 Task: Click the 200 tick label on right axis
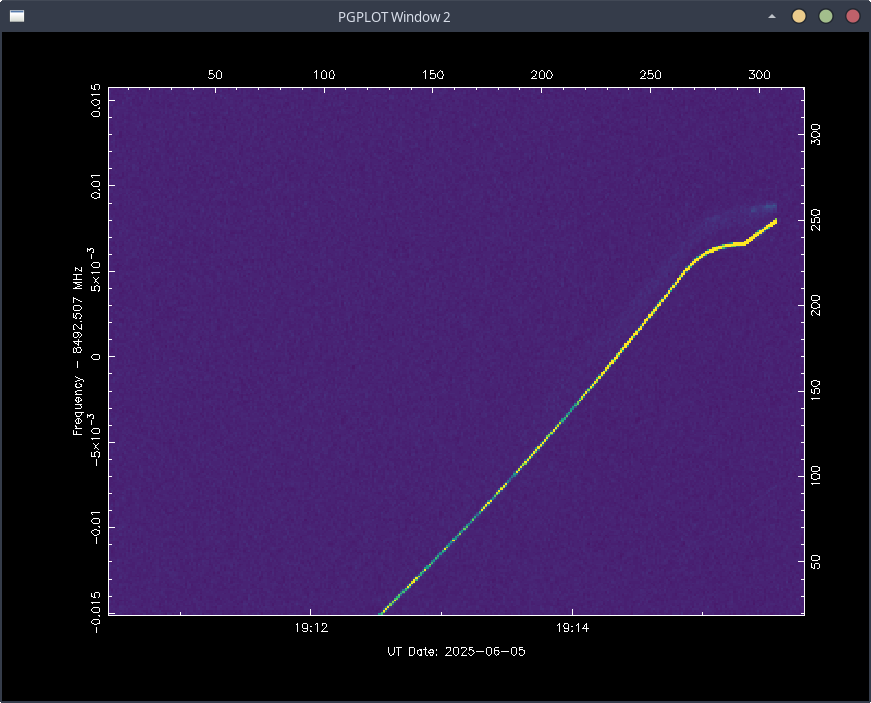817,305
